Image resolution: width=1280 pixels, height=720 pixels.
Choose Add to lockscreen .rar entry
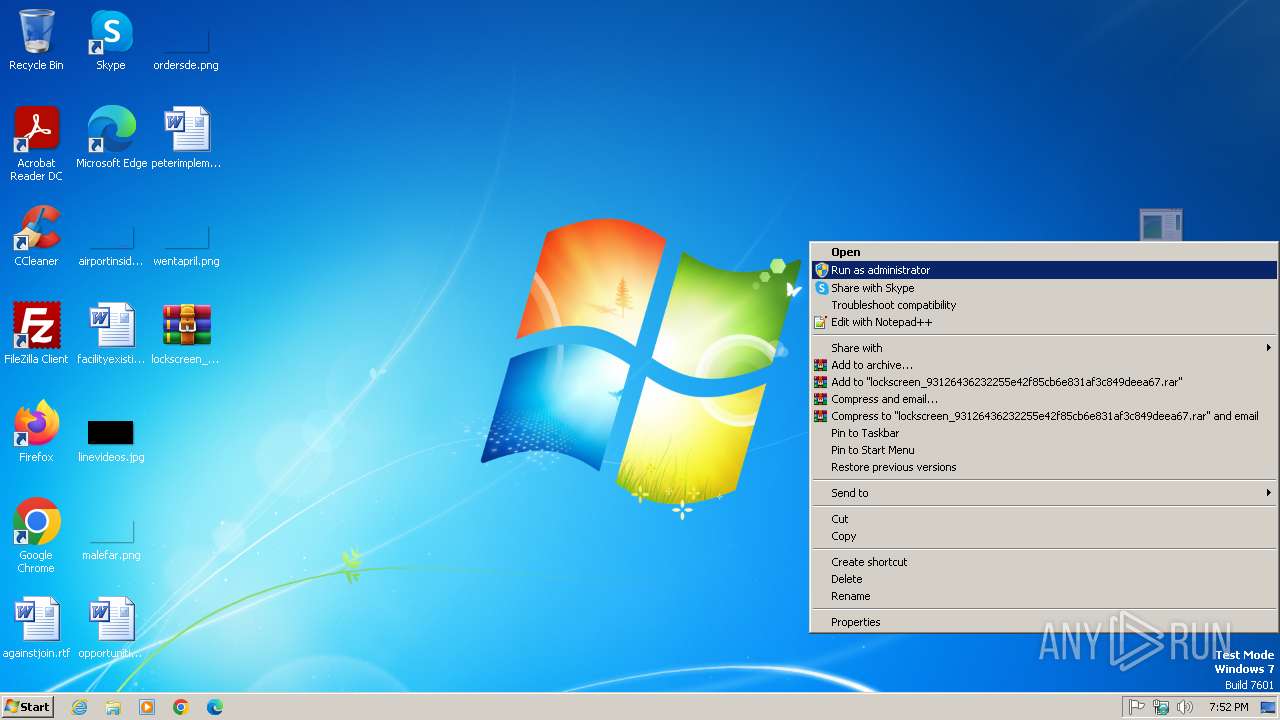(x=1043, y=382)
